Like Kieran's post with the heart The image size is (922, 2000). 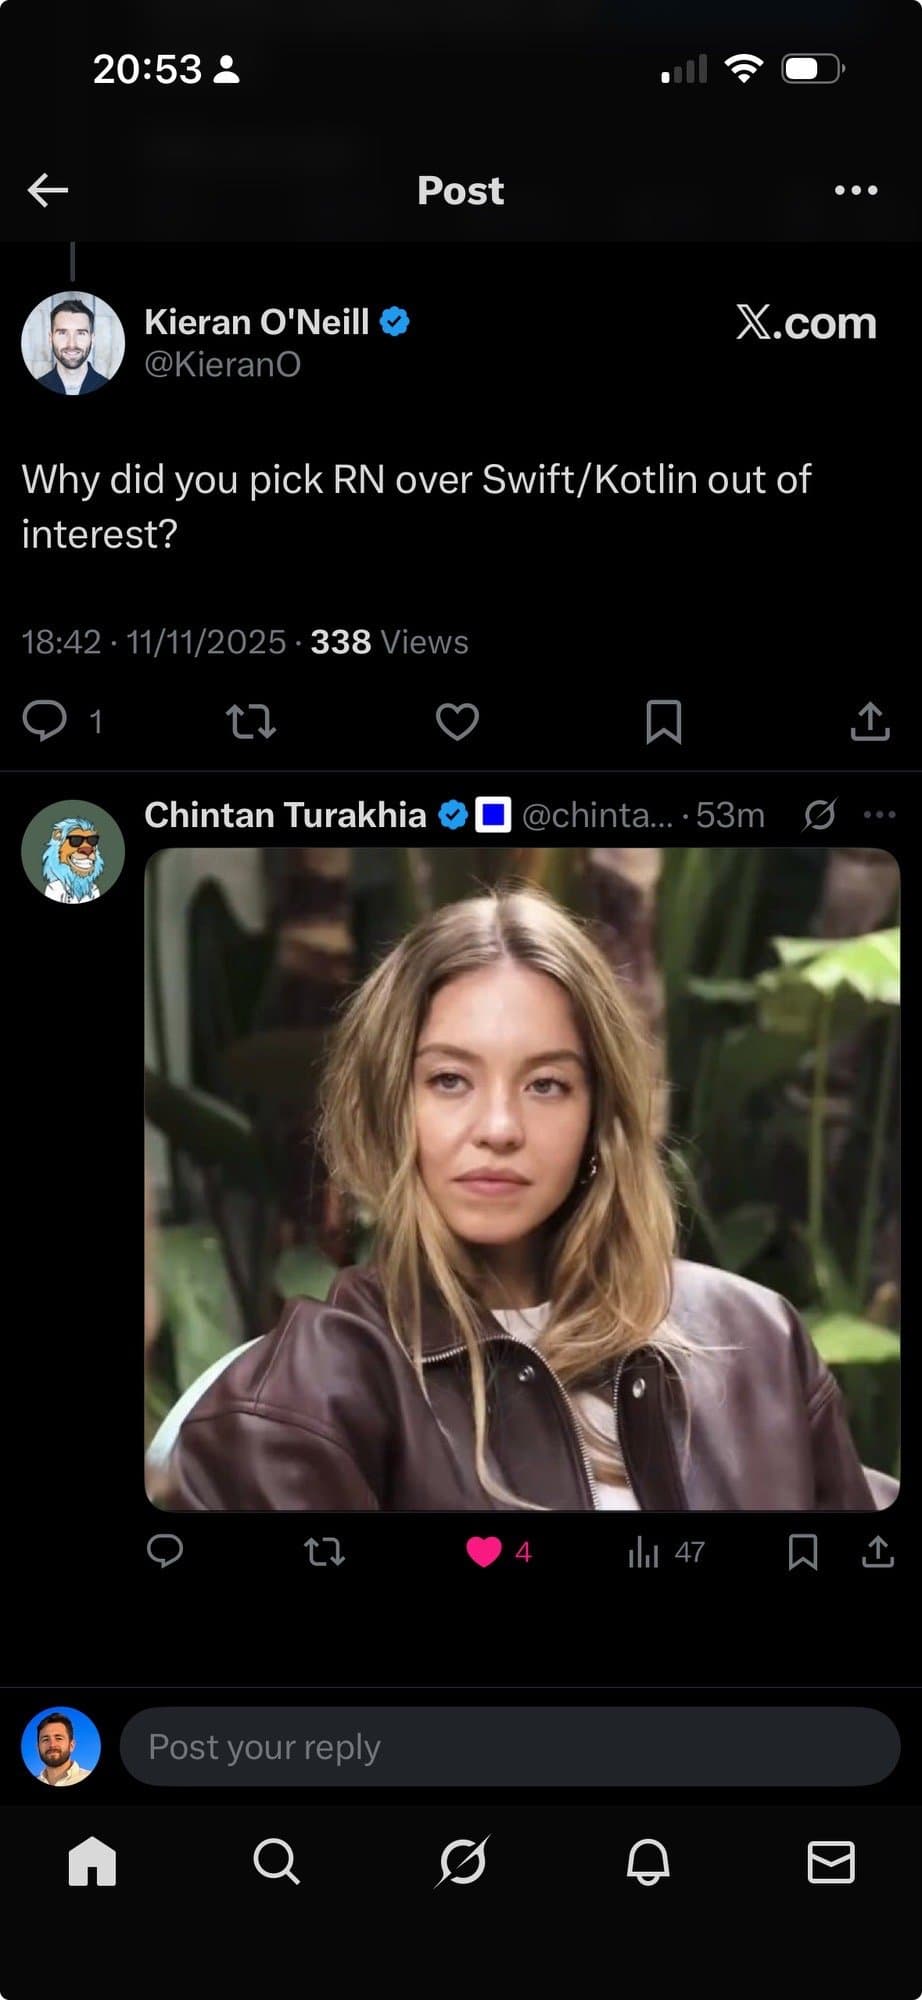[457, 721]
